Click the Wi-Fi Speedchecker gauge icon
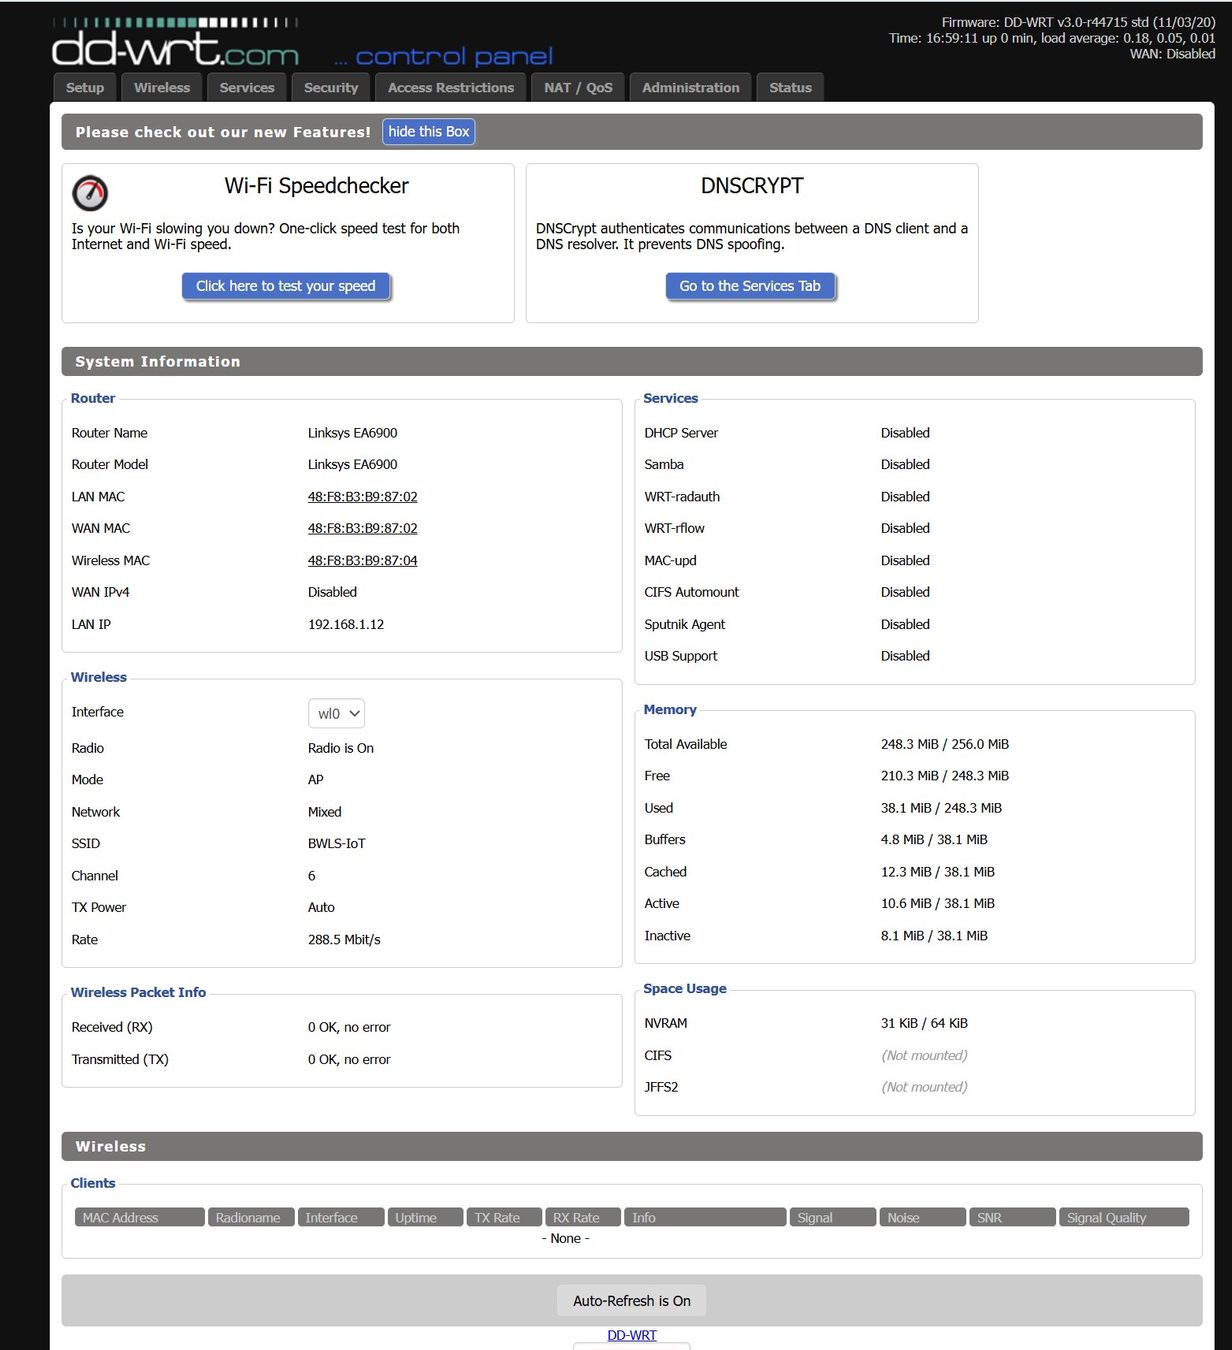 pyautogui.click(x=90, y=193)
